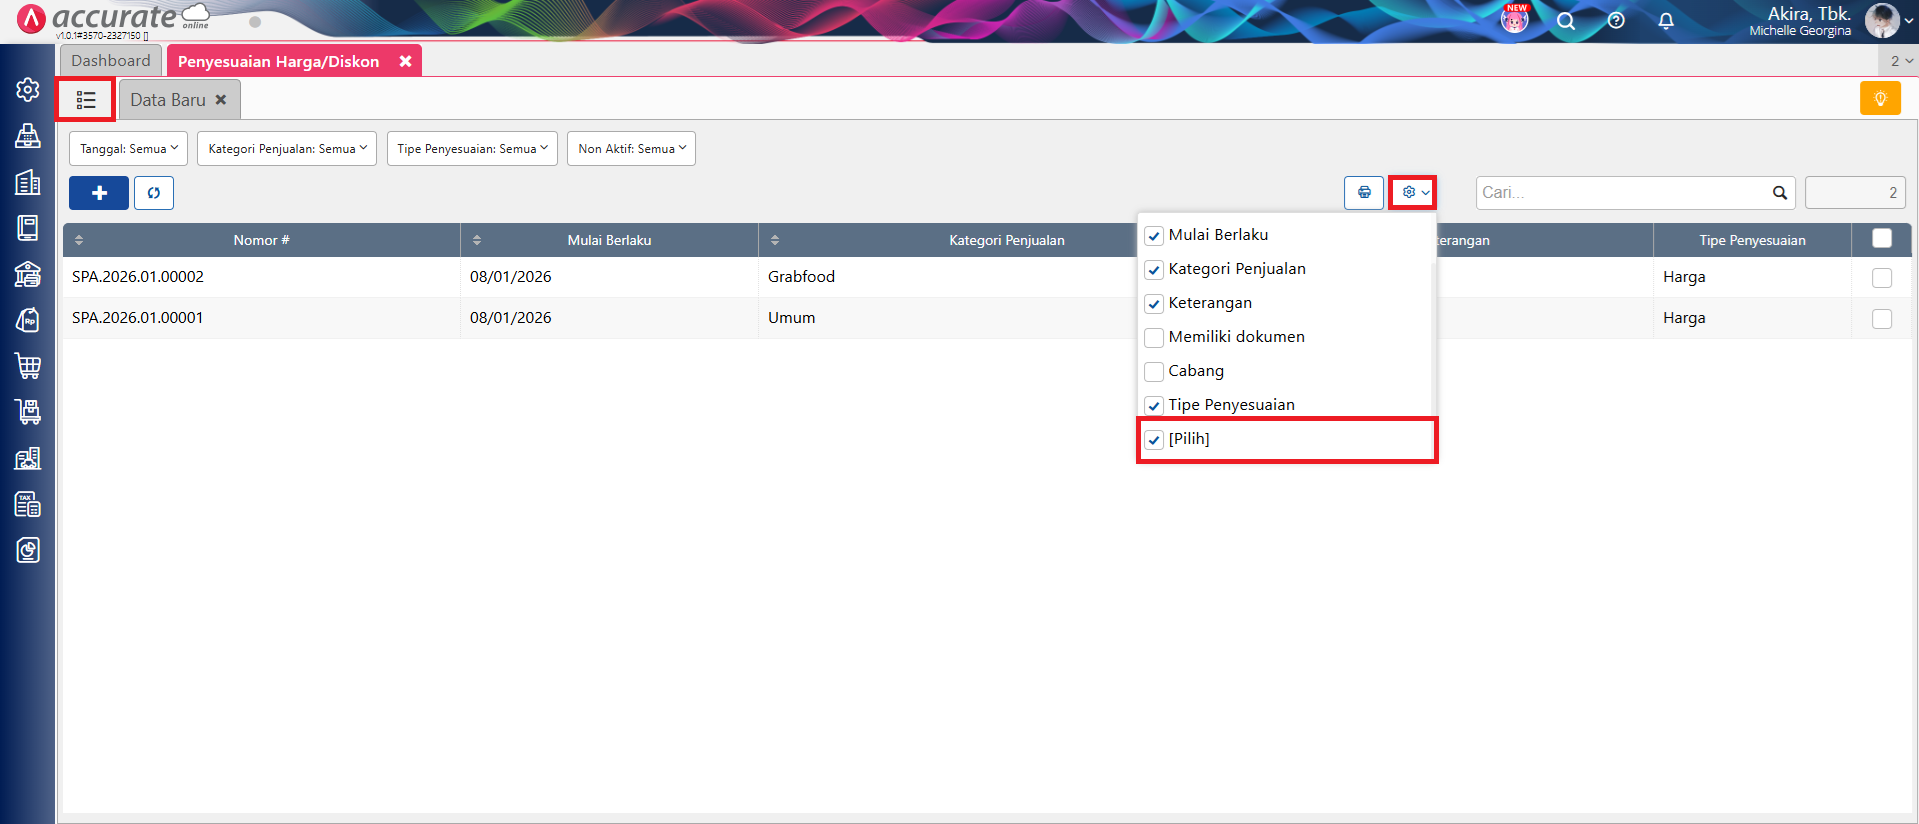Open the settings gear in sidebar
This screenshot has width=1919, height=824.
[28, 90]
